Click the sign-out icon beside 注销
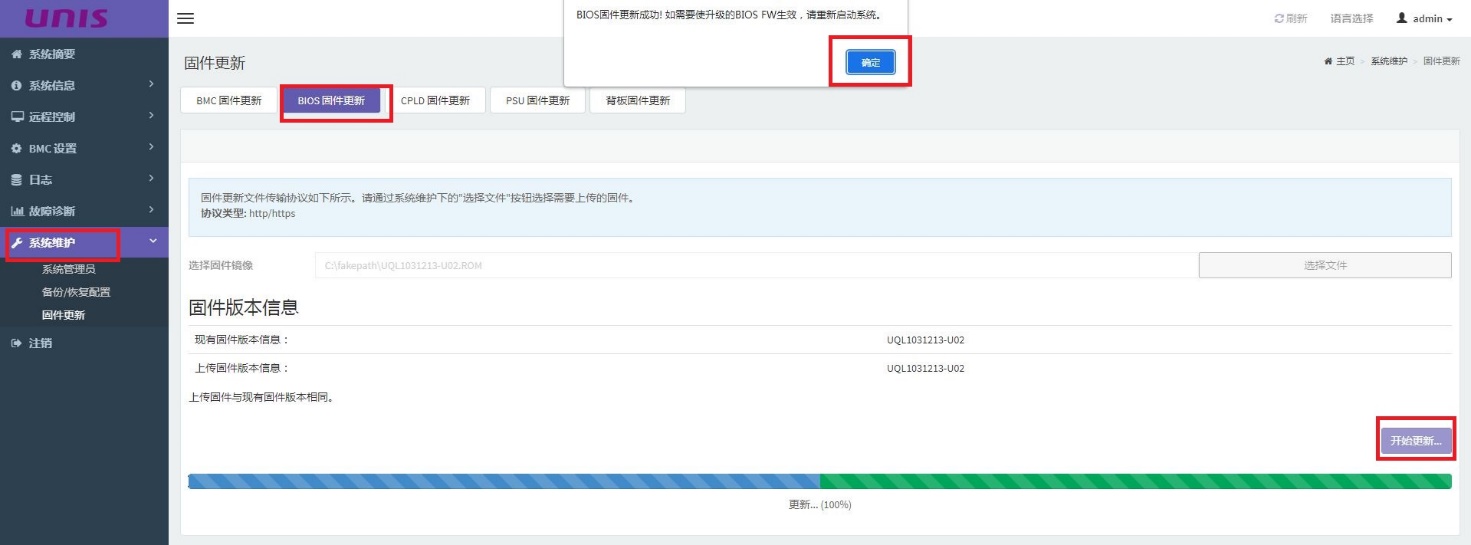The height and width of the screenshot is (545, 1471). tap(16, 343)
